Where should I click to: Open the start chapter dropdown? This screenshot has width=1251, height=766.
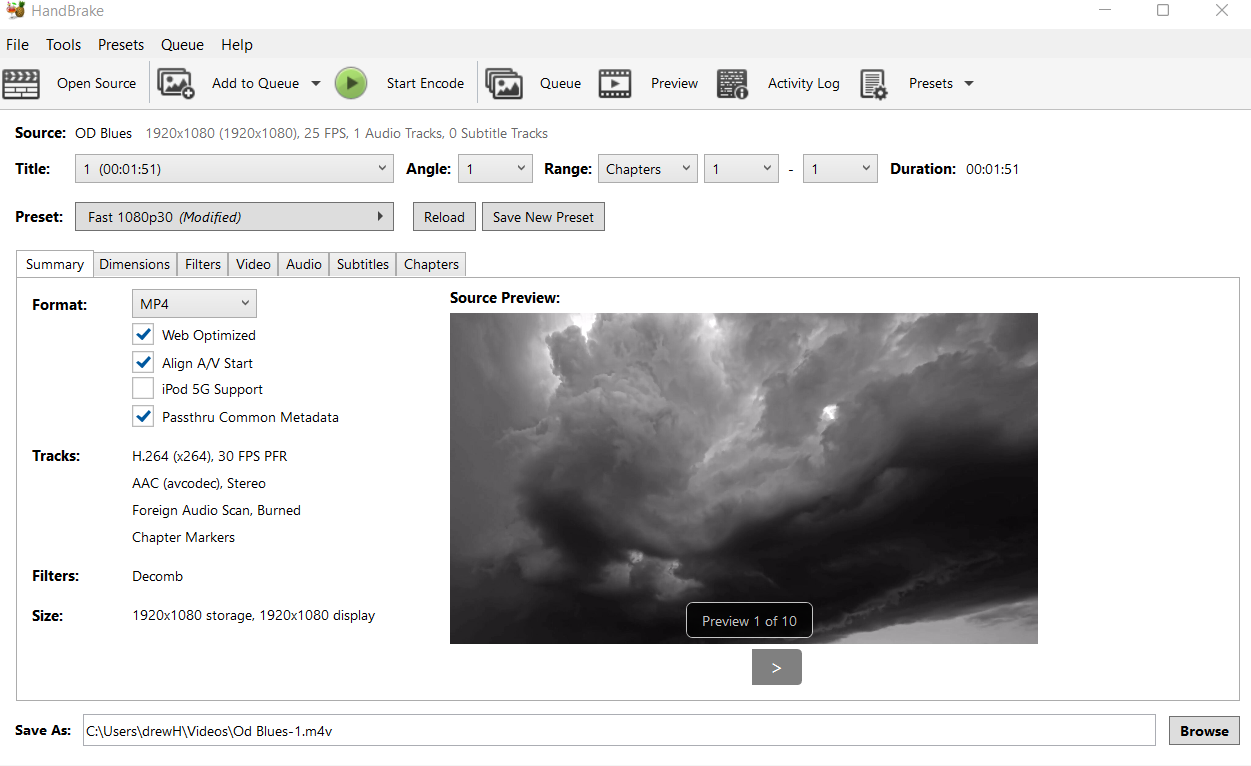(741, 169)
